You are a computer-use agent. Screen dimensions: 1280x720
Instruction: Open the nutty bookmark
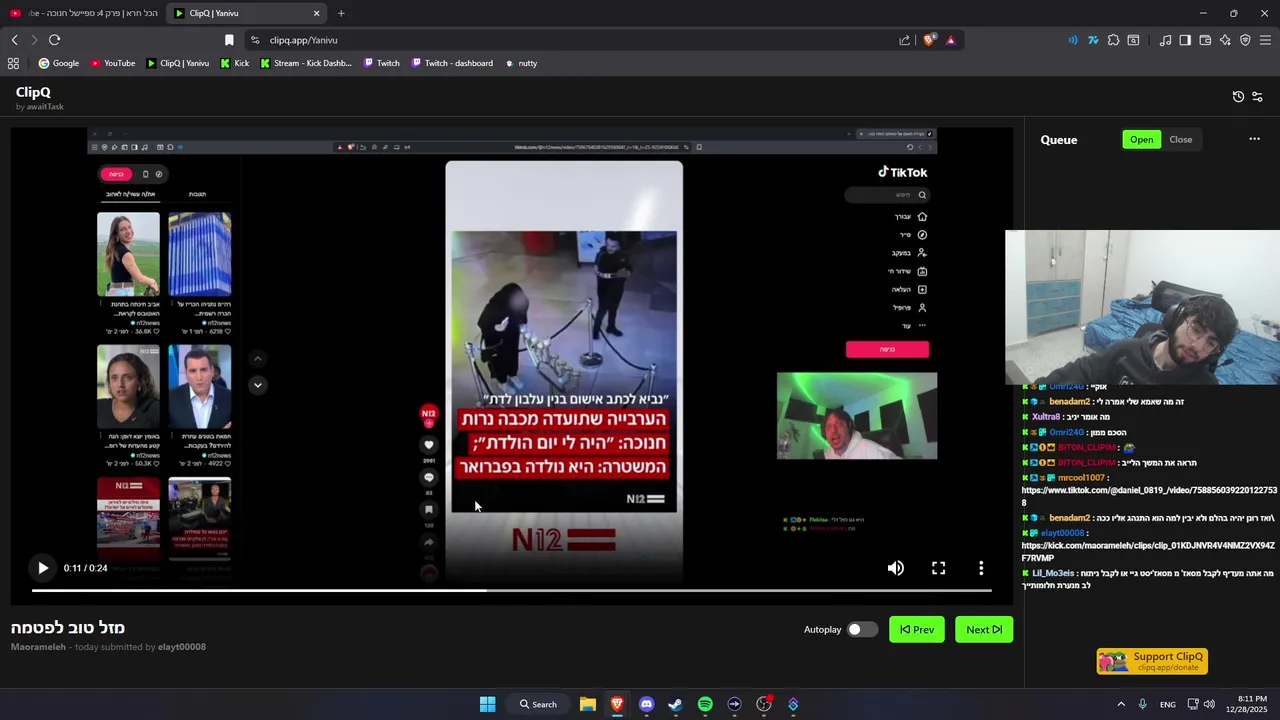click(x=520, y=63)
